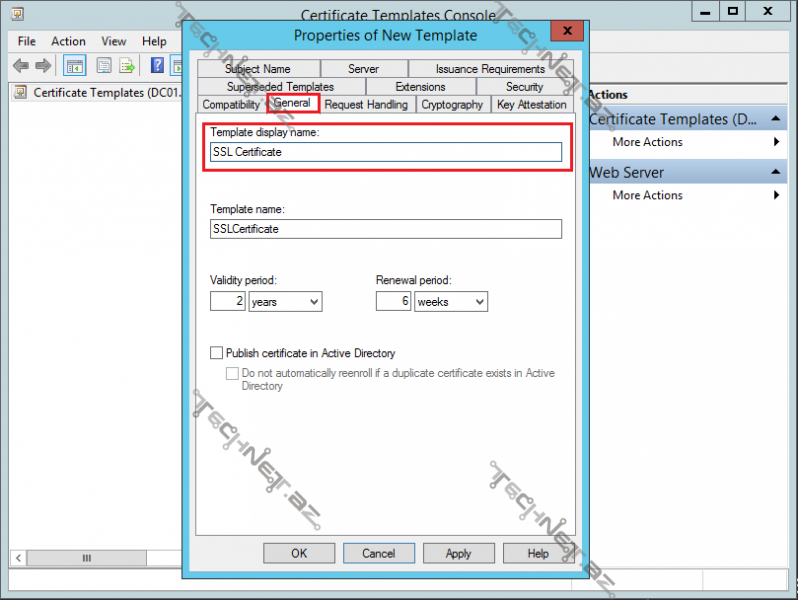Click the Template display name field

coord(386,152)
